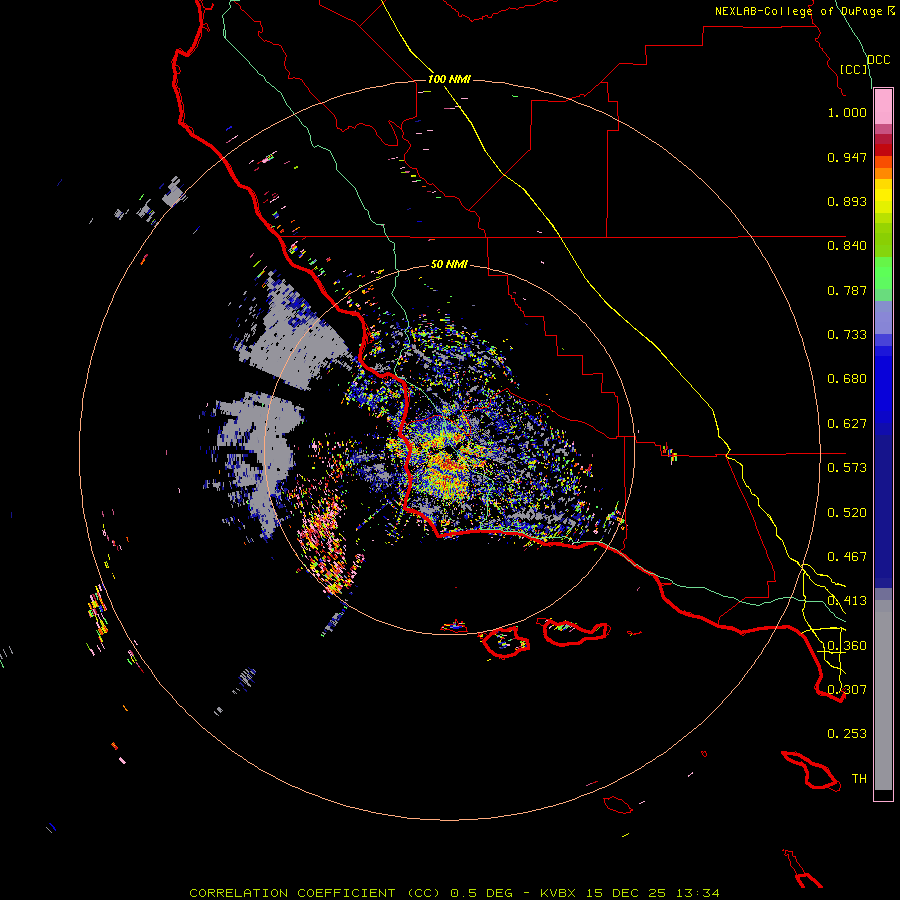This screenshot has width=900, height=900.
Task: Click the 1.000 legend value
Action: coord(847,112)
